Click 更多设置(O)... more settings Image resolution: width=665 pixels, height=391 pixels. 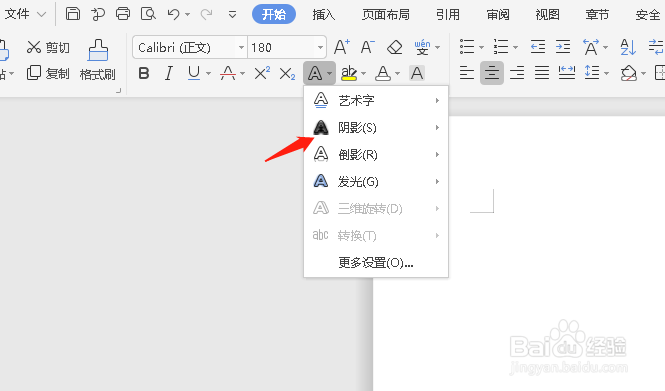pos(376,263)
